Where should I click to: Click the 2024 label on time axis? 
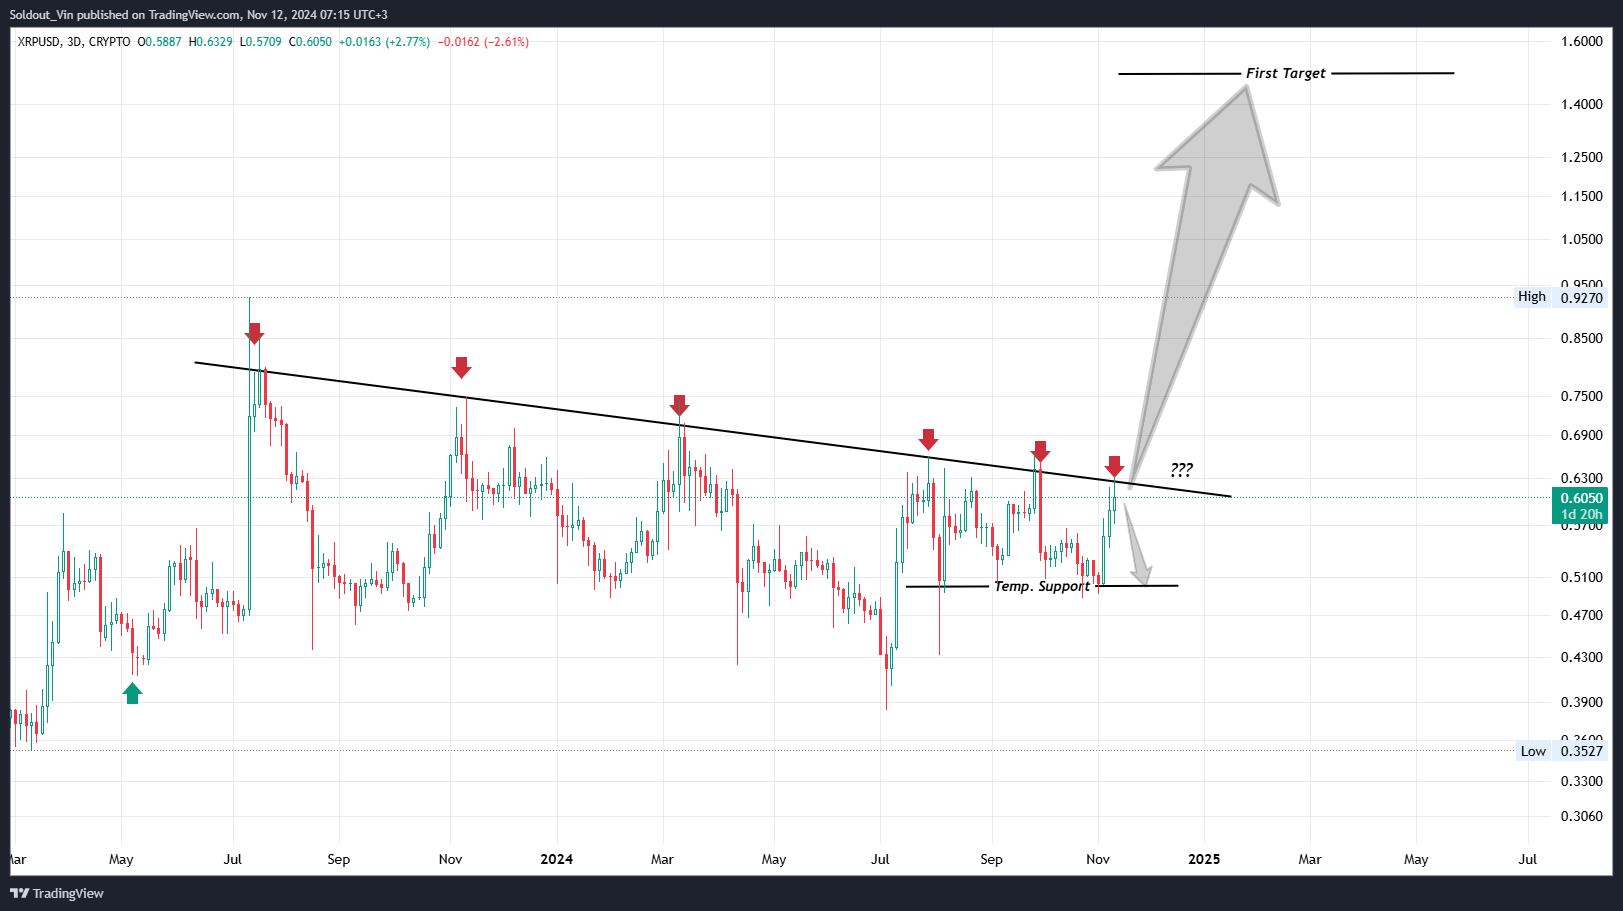click(556, 859)
